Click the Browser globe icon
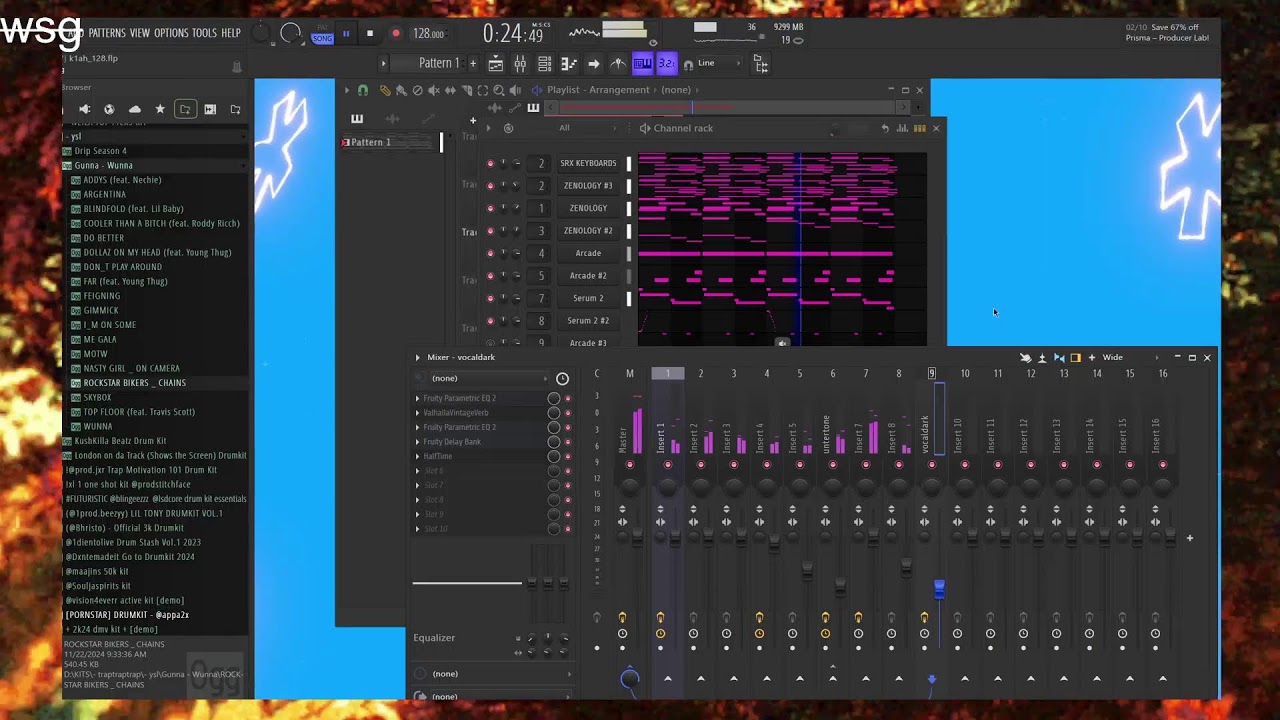1280x720 pixels. [x=109, y=109]
